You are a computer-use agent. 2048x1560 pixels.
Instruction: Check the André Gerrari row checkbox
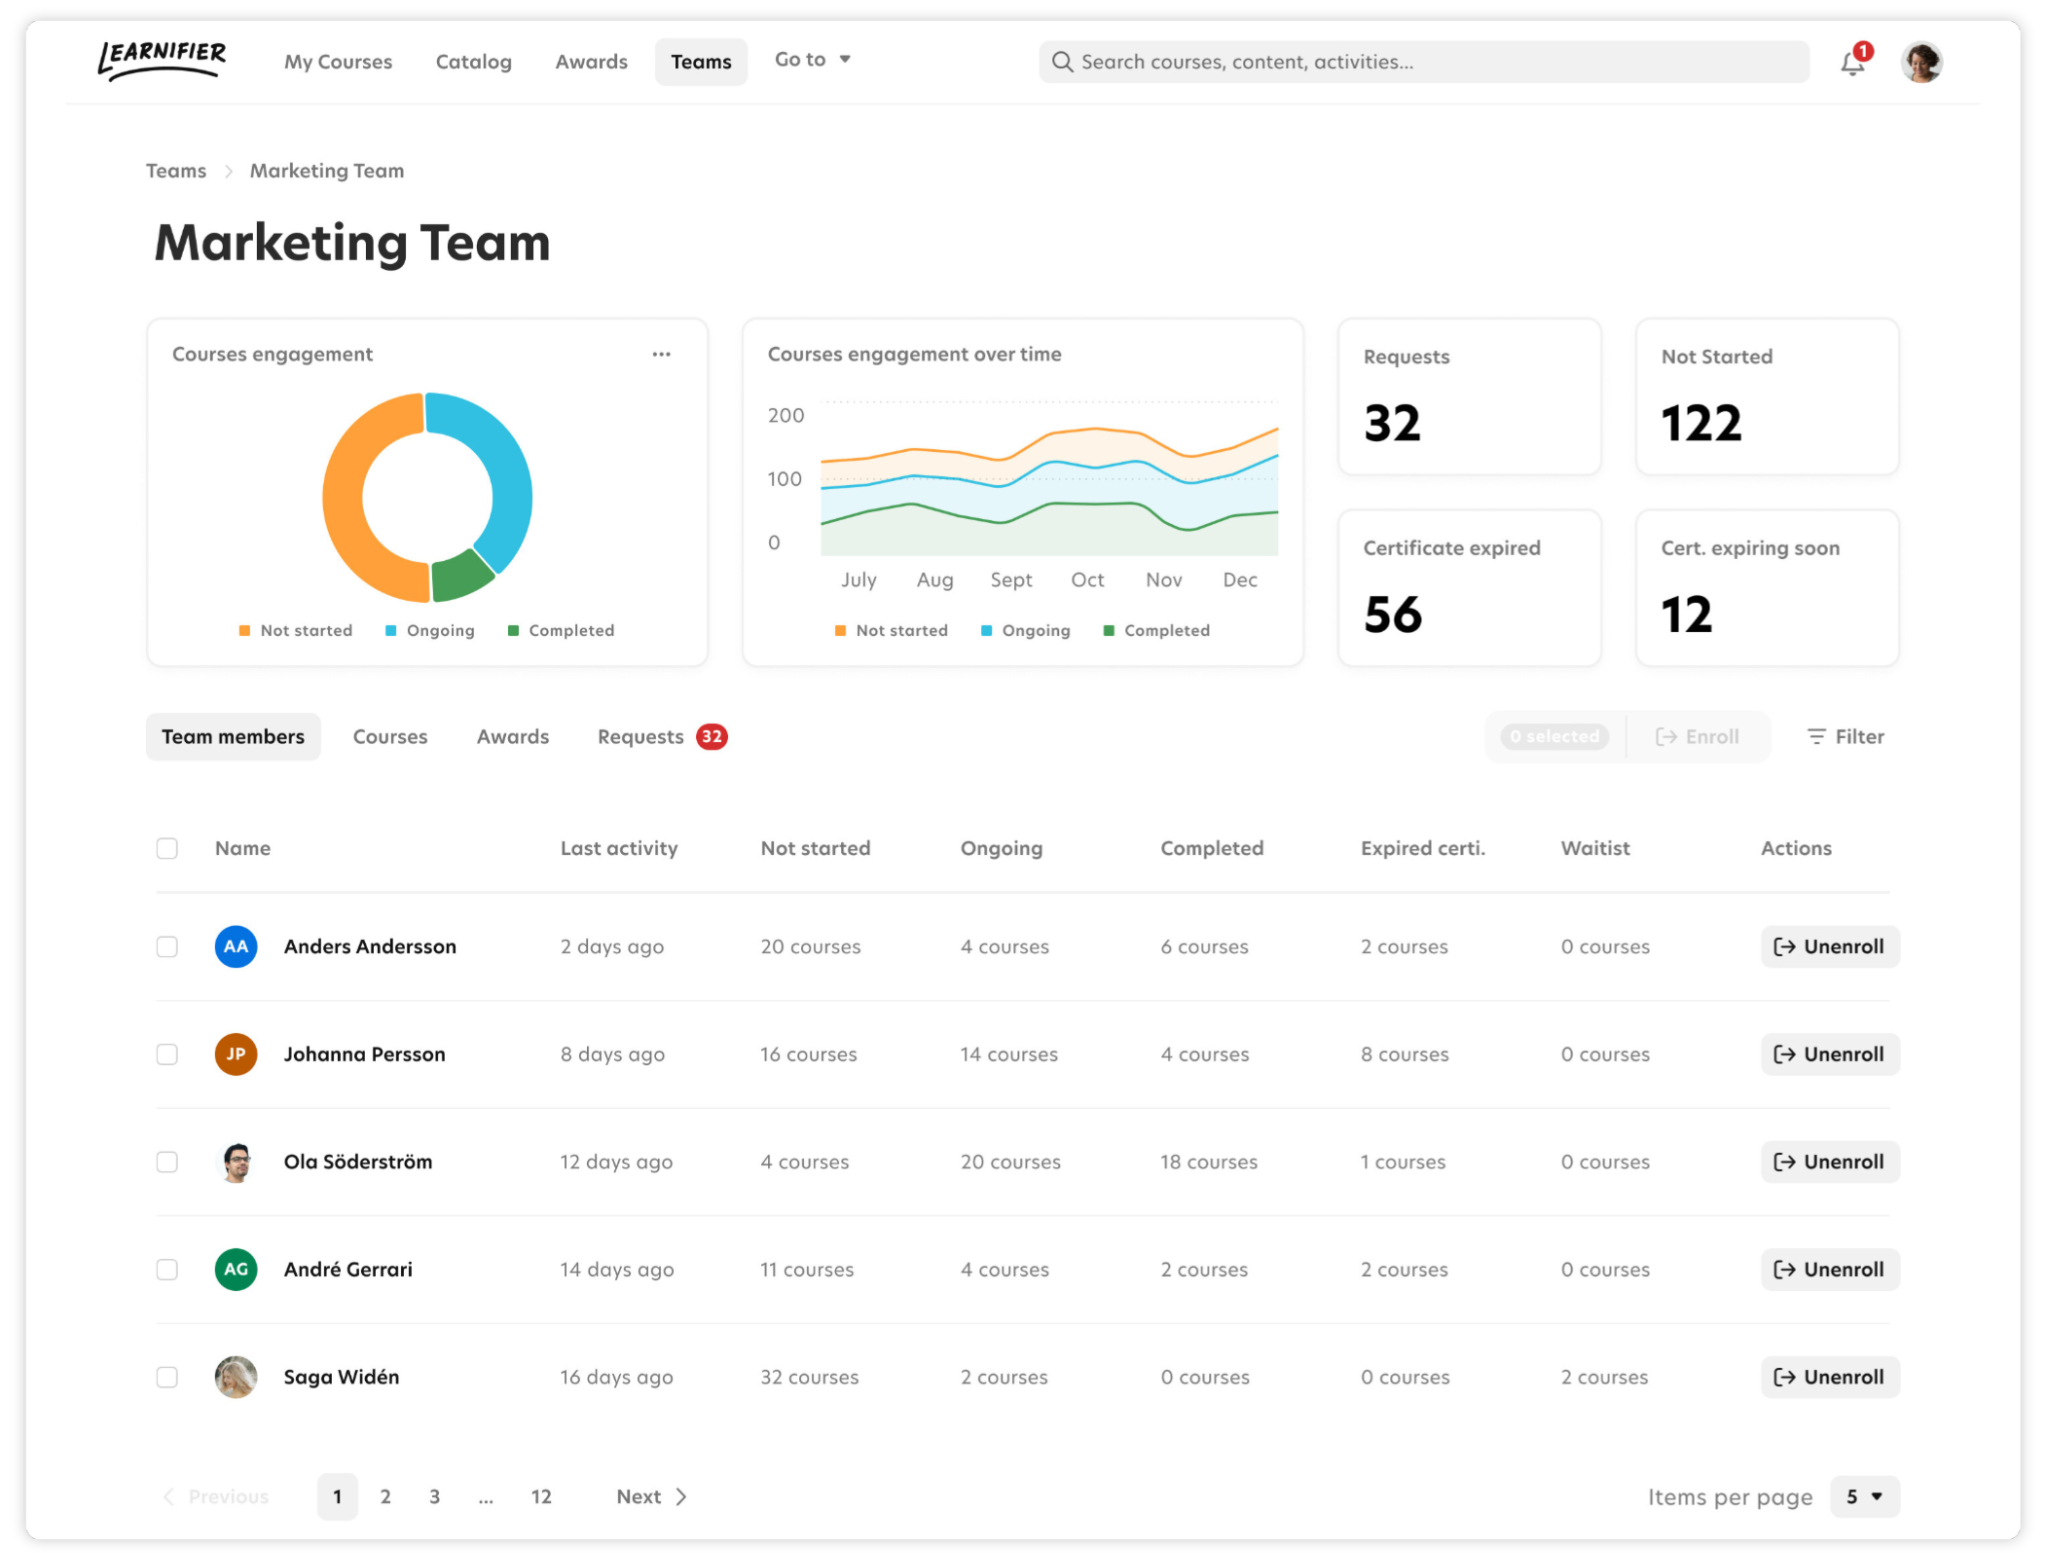click(x=167, y=1269)
